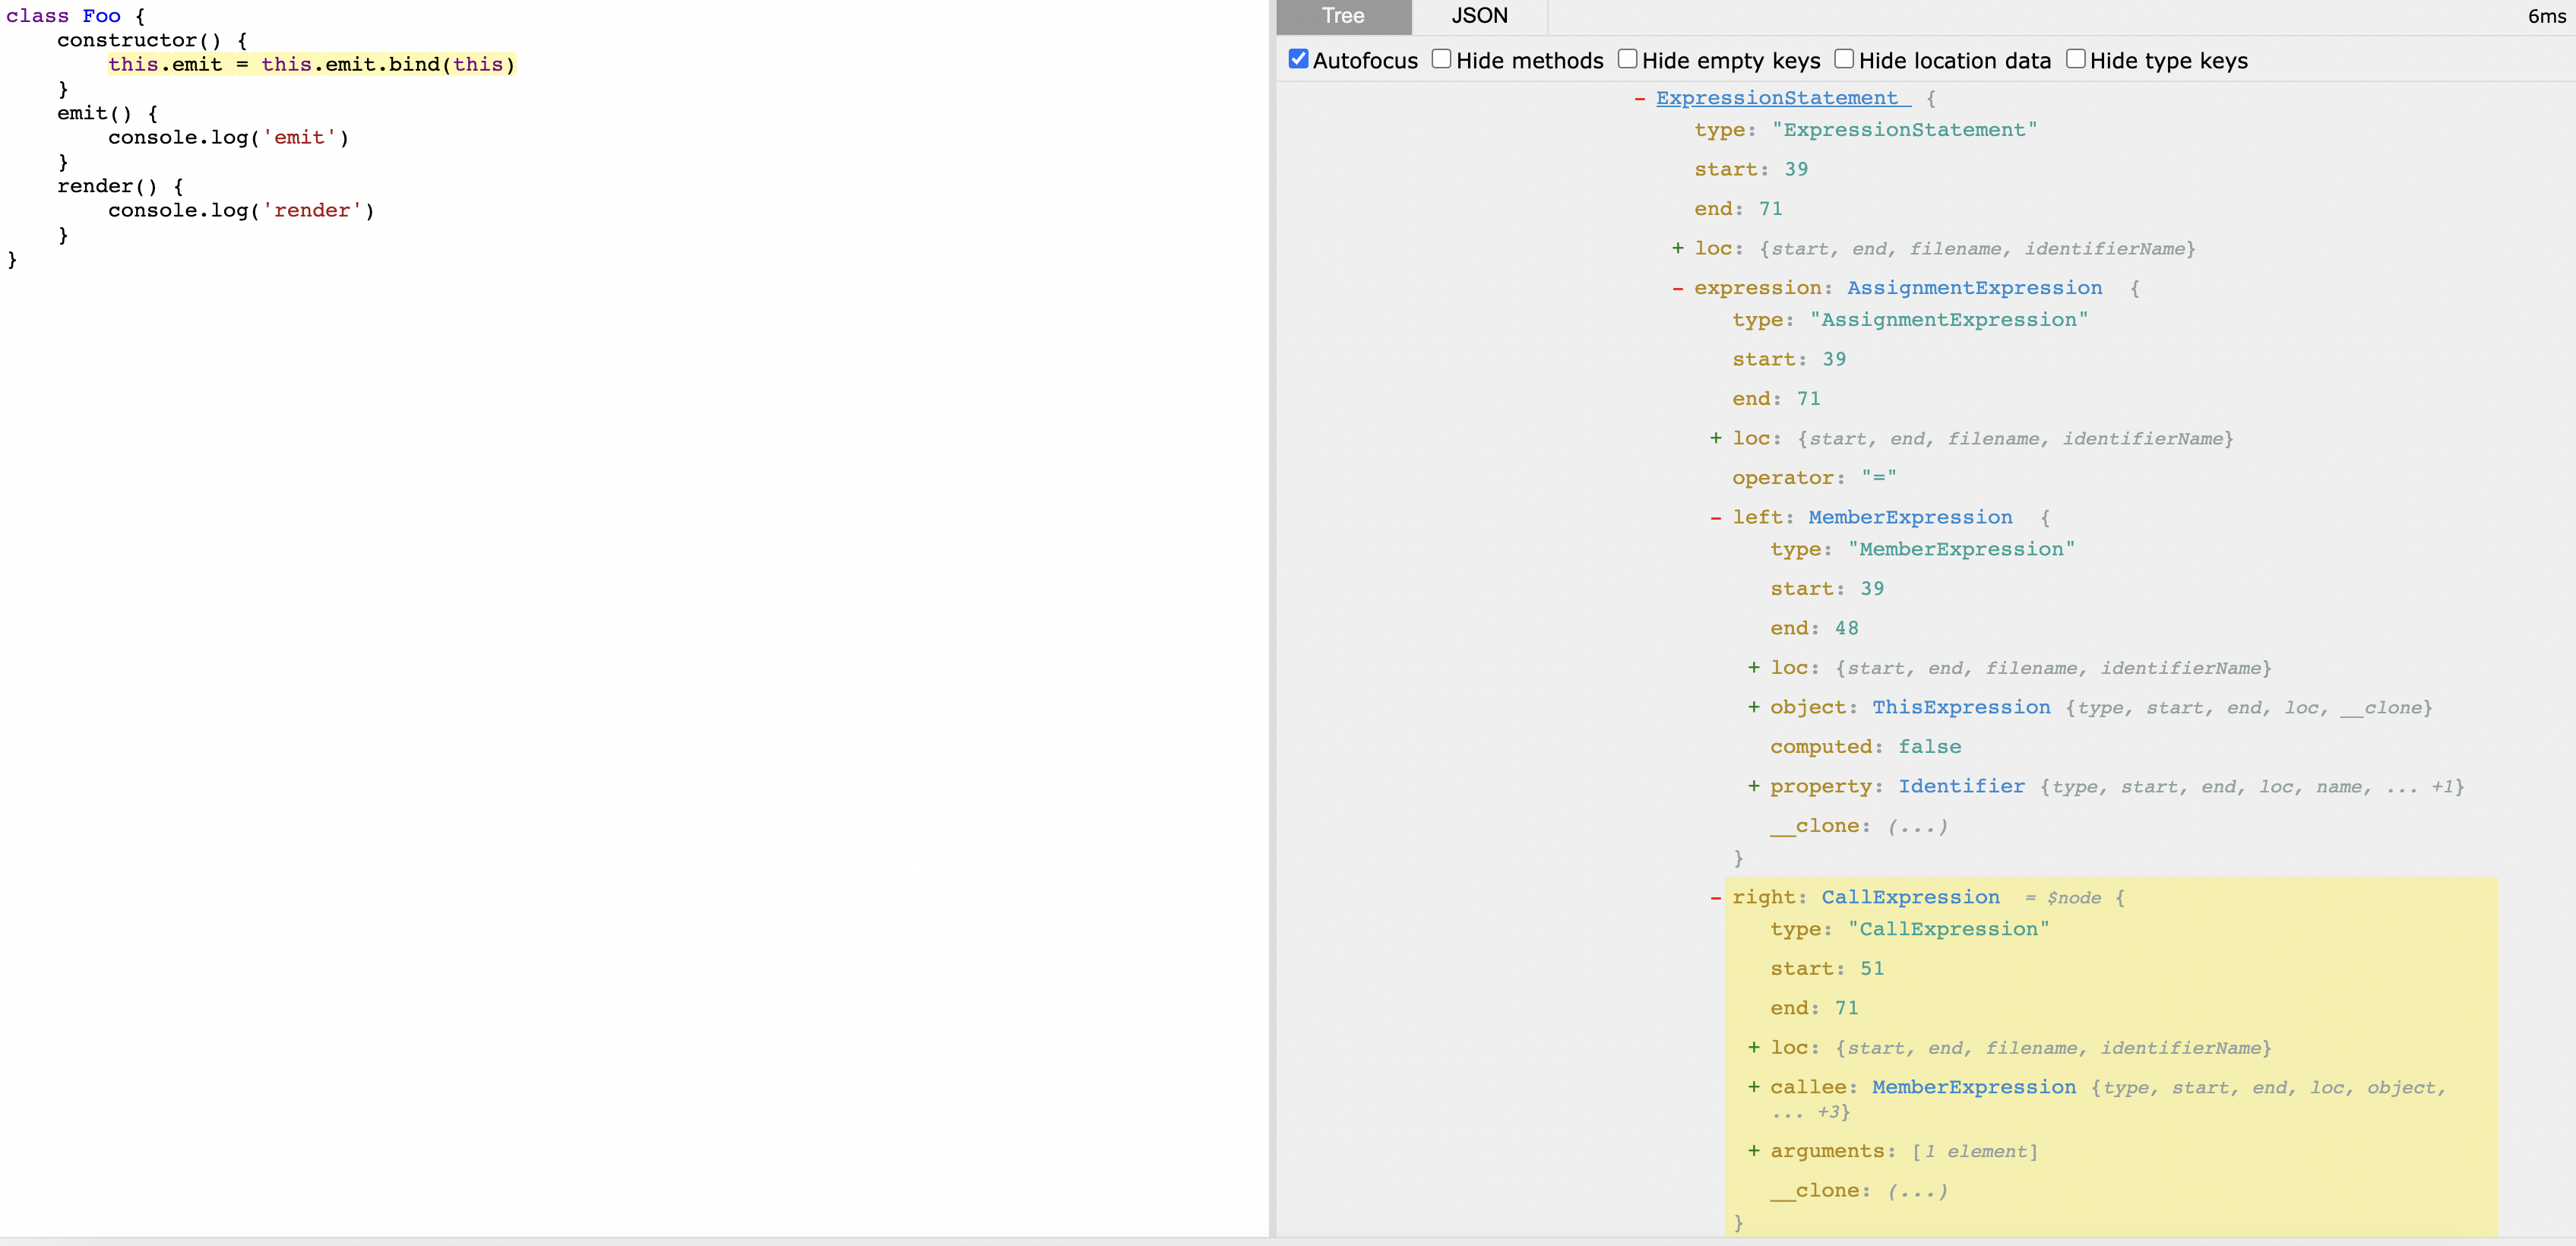Image resolution: width=2576 pixels, height=1246 pixels.
Task: Uncheck the Autofocus checkbox
Action: coord(1299,59)
